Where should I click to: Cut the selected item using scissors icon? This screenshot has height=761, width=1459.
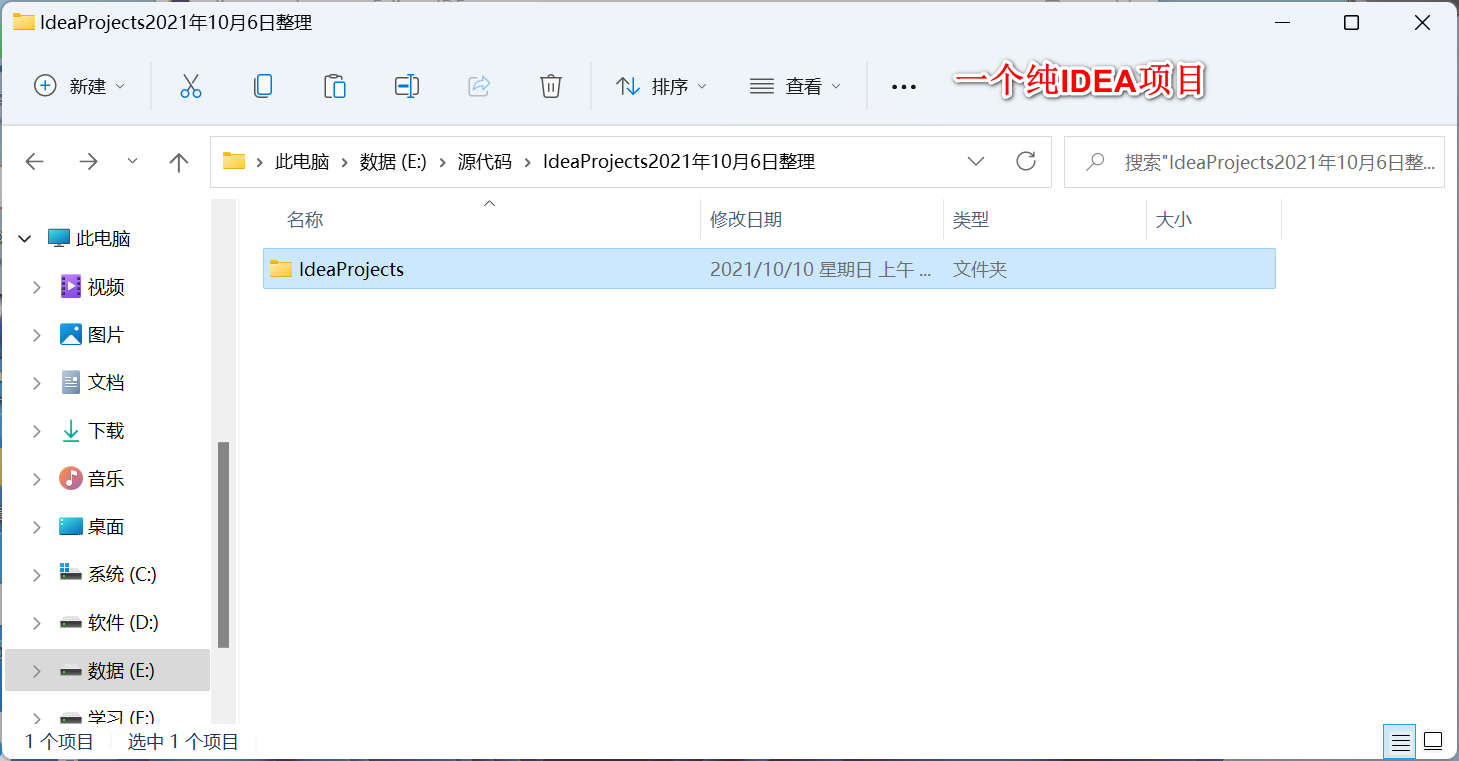click(190, 86)
